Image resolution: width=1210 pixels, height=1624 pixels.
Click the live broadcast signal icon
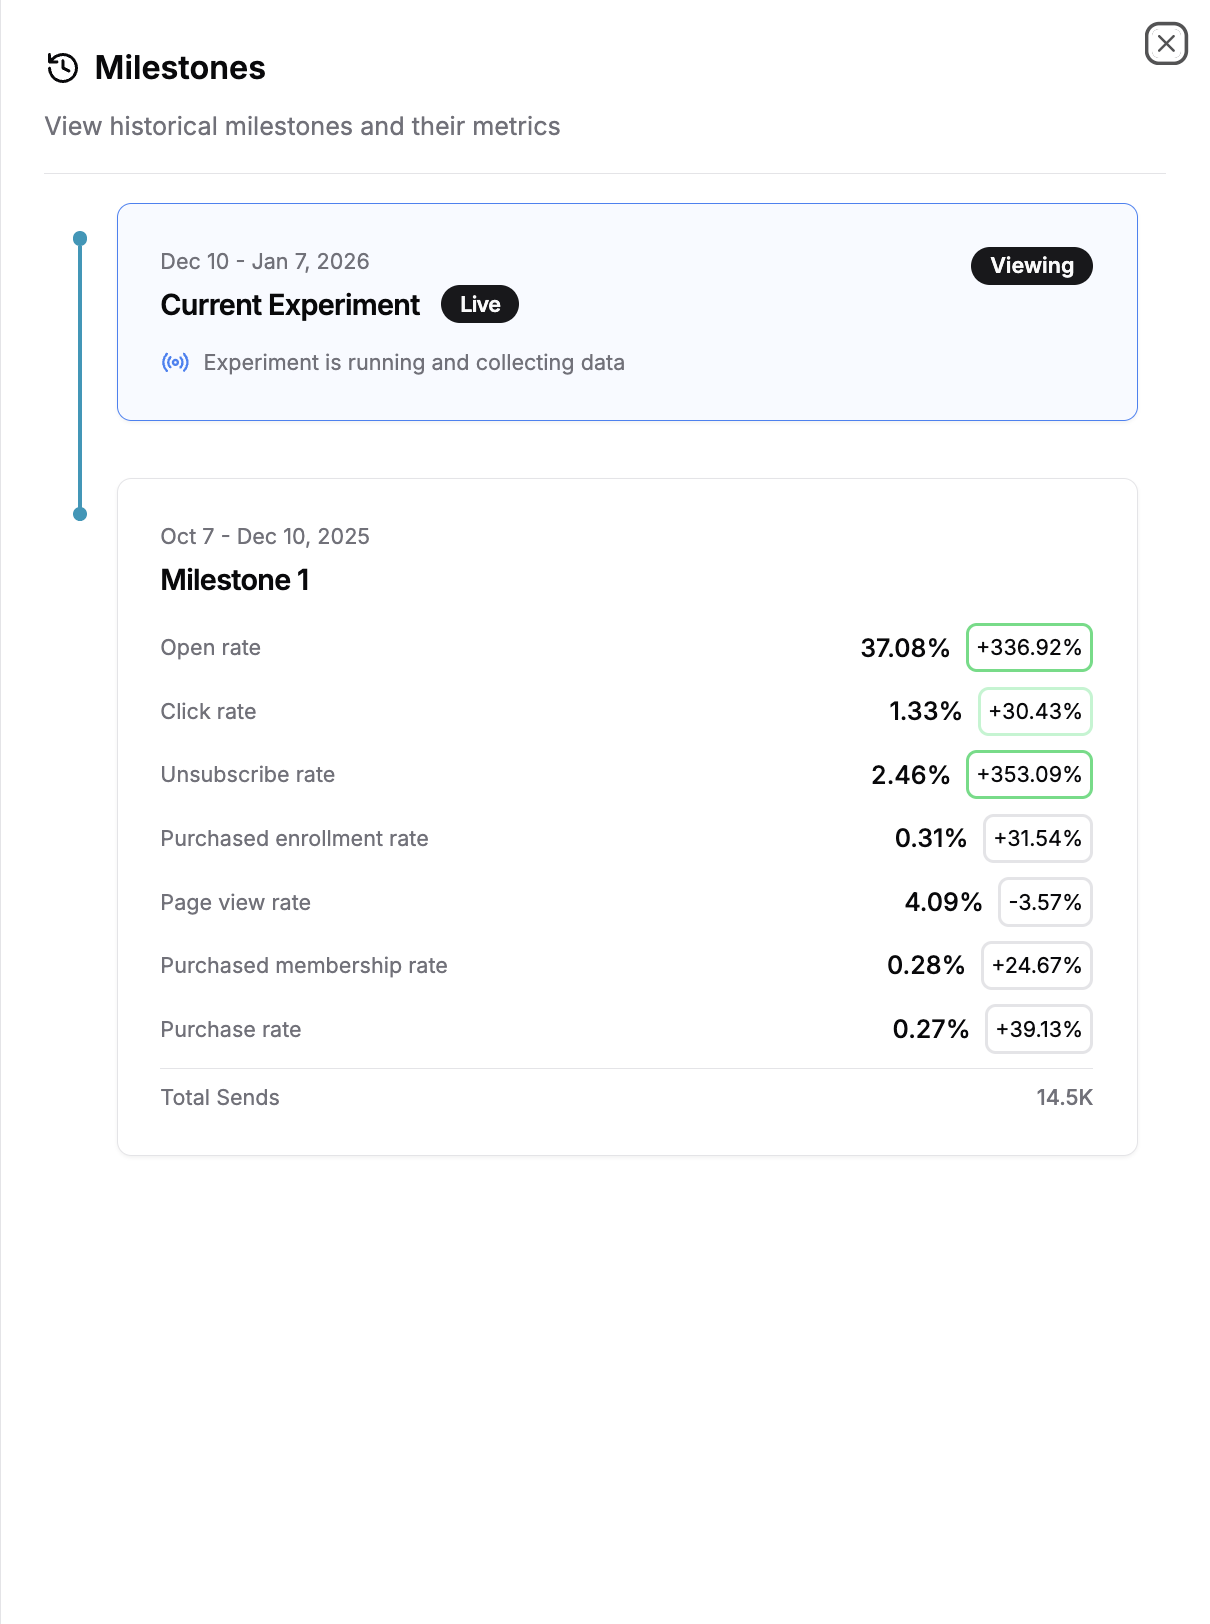click(175, 362)
